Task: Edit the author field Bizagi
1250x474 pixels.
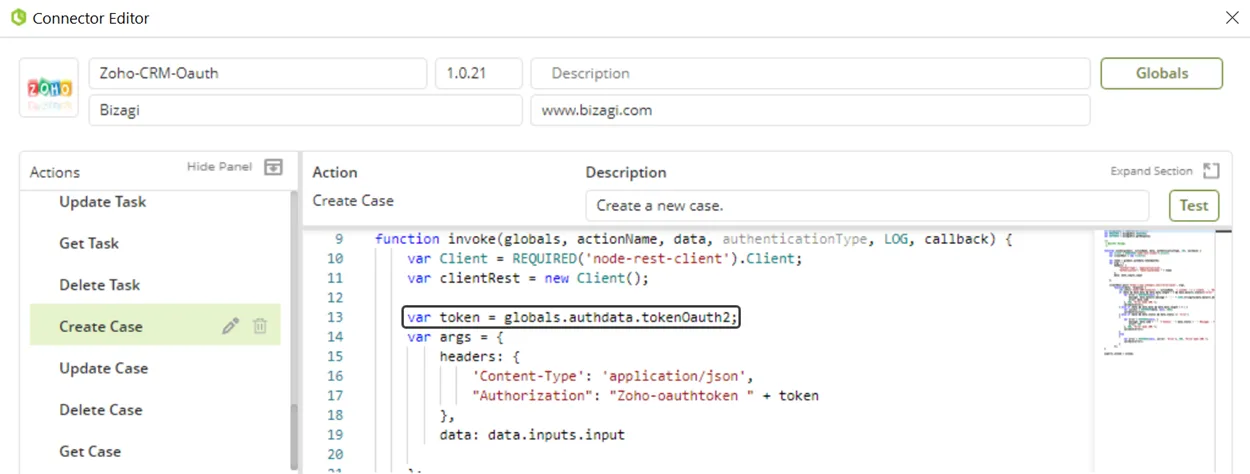Action: (x=305, y=110)
